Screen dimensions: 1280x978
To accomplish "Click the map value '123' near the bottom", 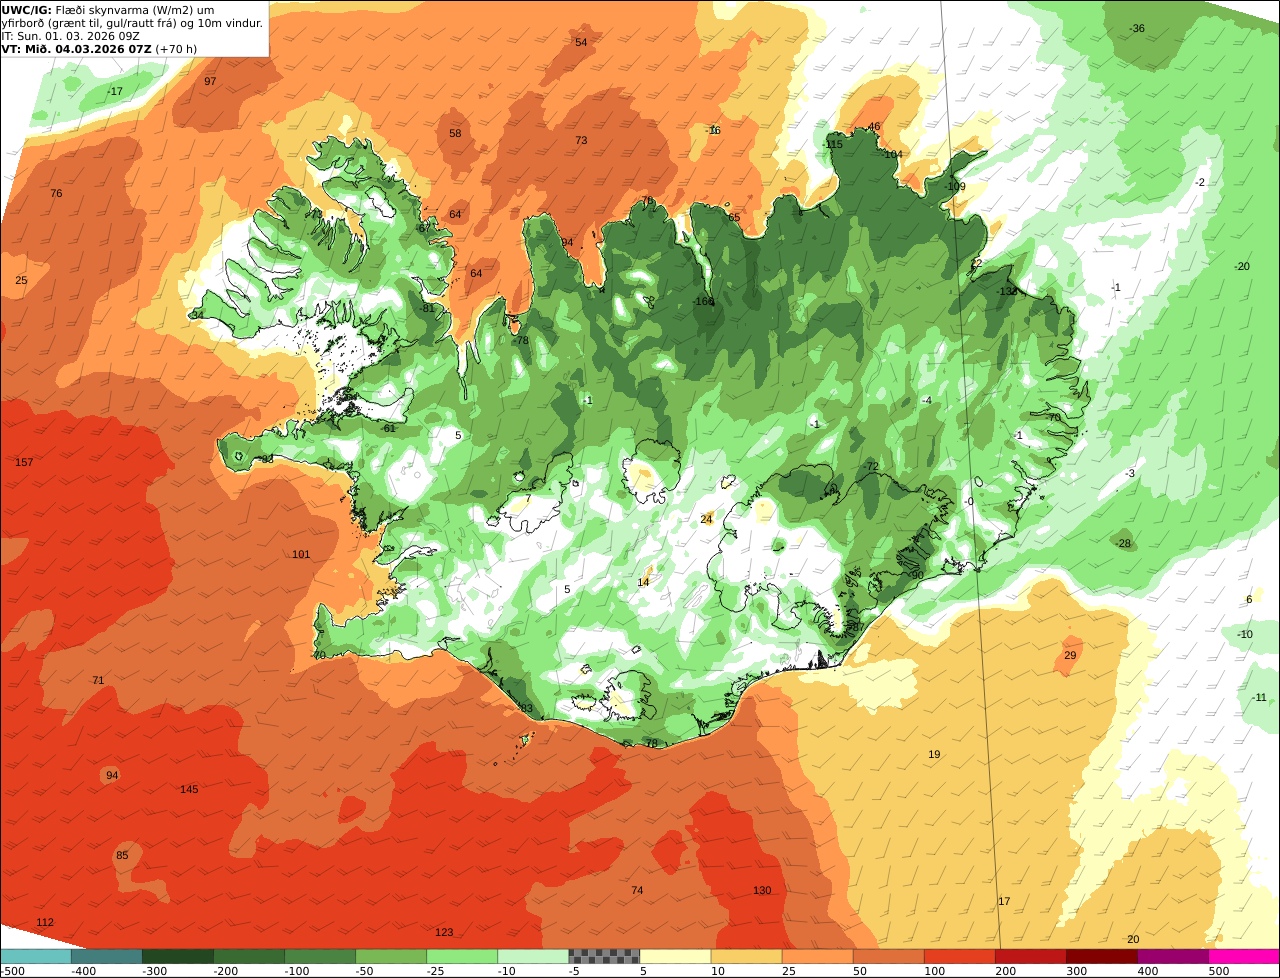I will click(x=444, y=933).
